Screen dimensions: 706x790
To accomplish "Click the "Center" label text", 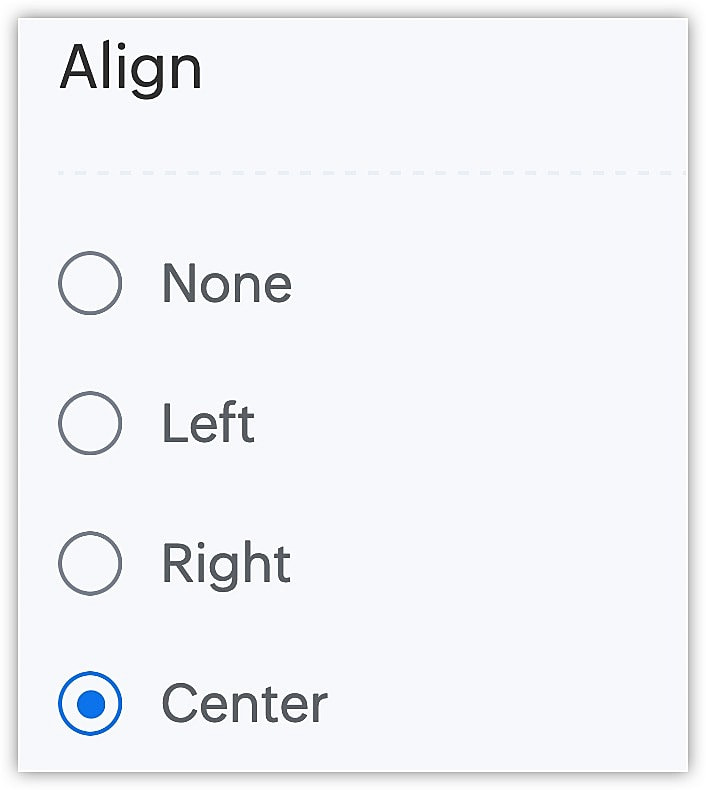I will [244, 704].
